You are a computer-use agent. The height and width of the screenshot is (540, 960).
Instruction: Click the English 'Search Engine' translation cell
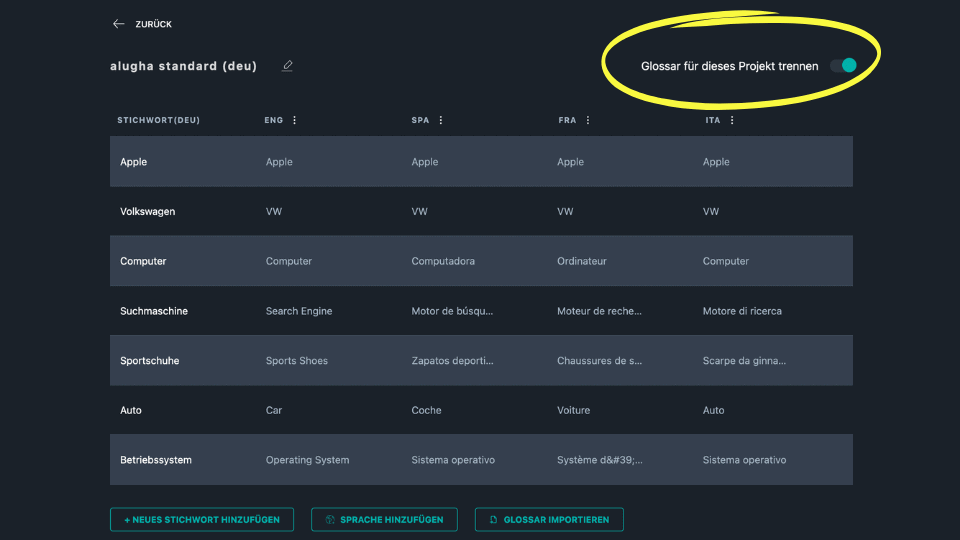[299, 311]
